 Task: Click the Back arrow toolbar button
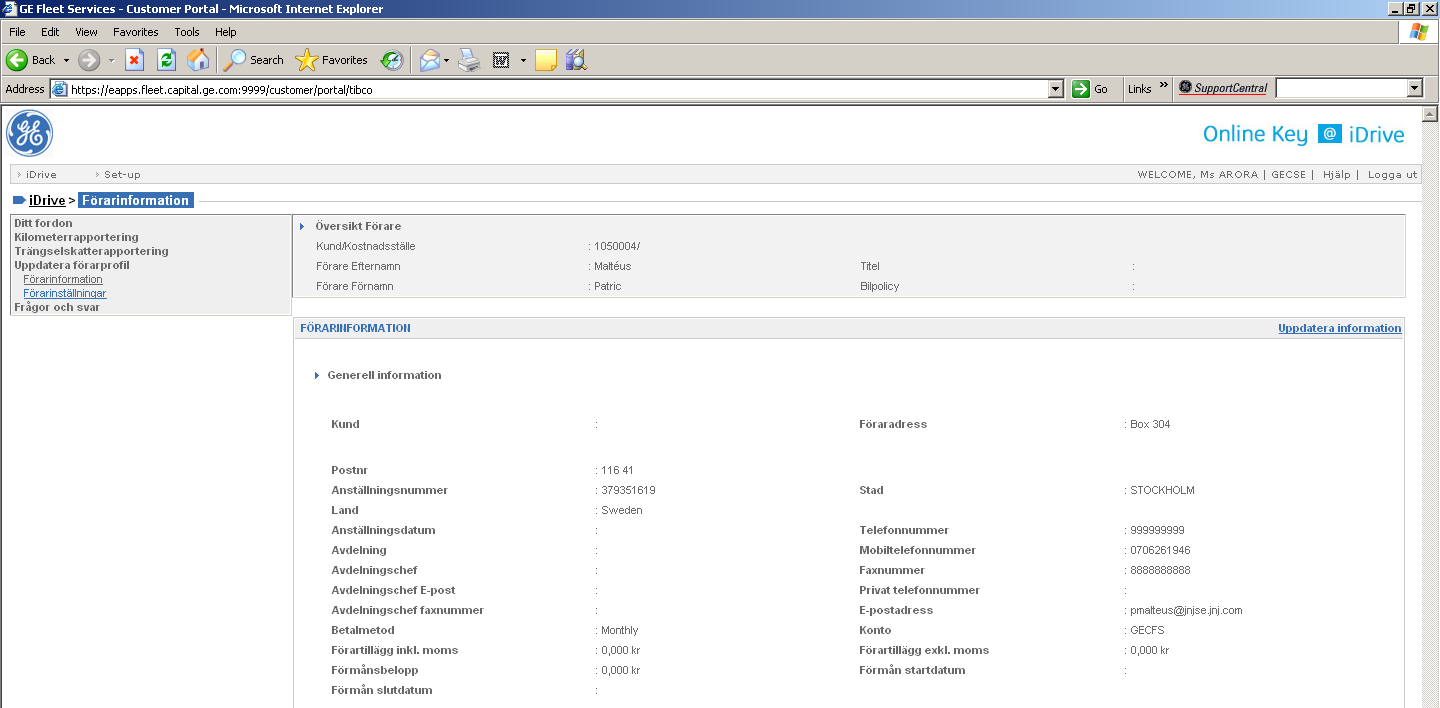[x=30, y=60]
